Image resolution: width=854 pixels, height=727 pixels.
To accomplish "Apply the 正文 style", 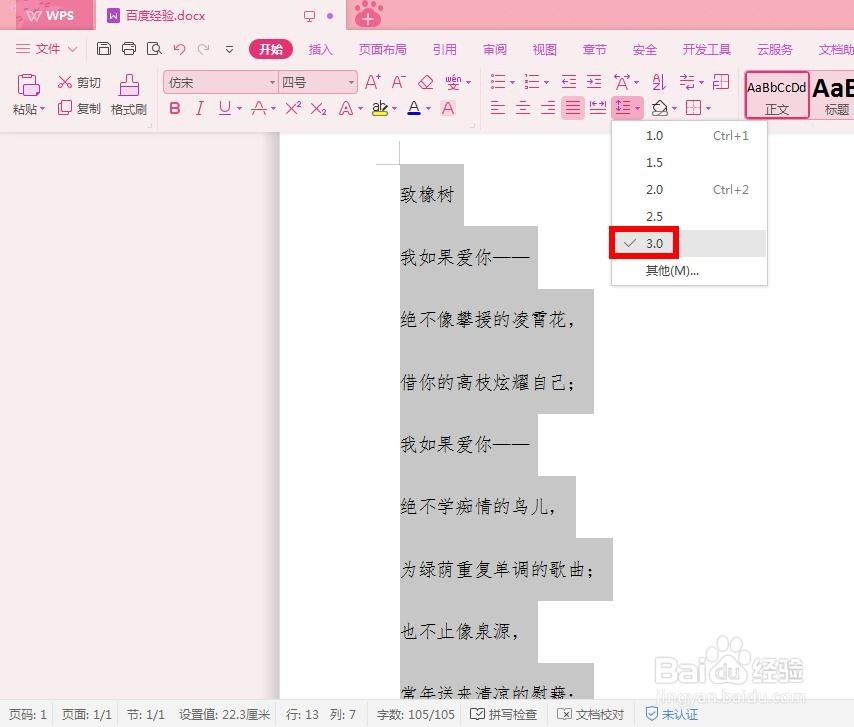I will pyautogui.click(x=776, y=95).
